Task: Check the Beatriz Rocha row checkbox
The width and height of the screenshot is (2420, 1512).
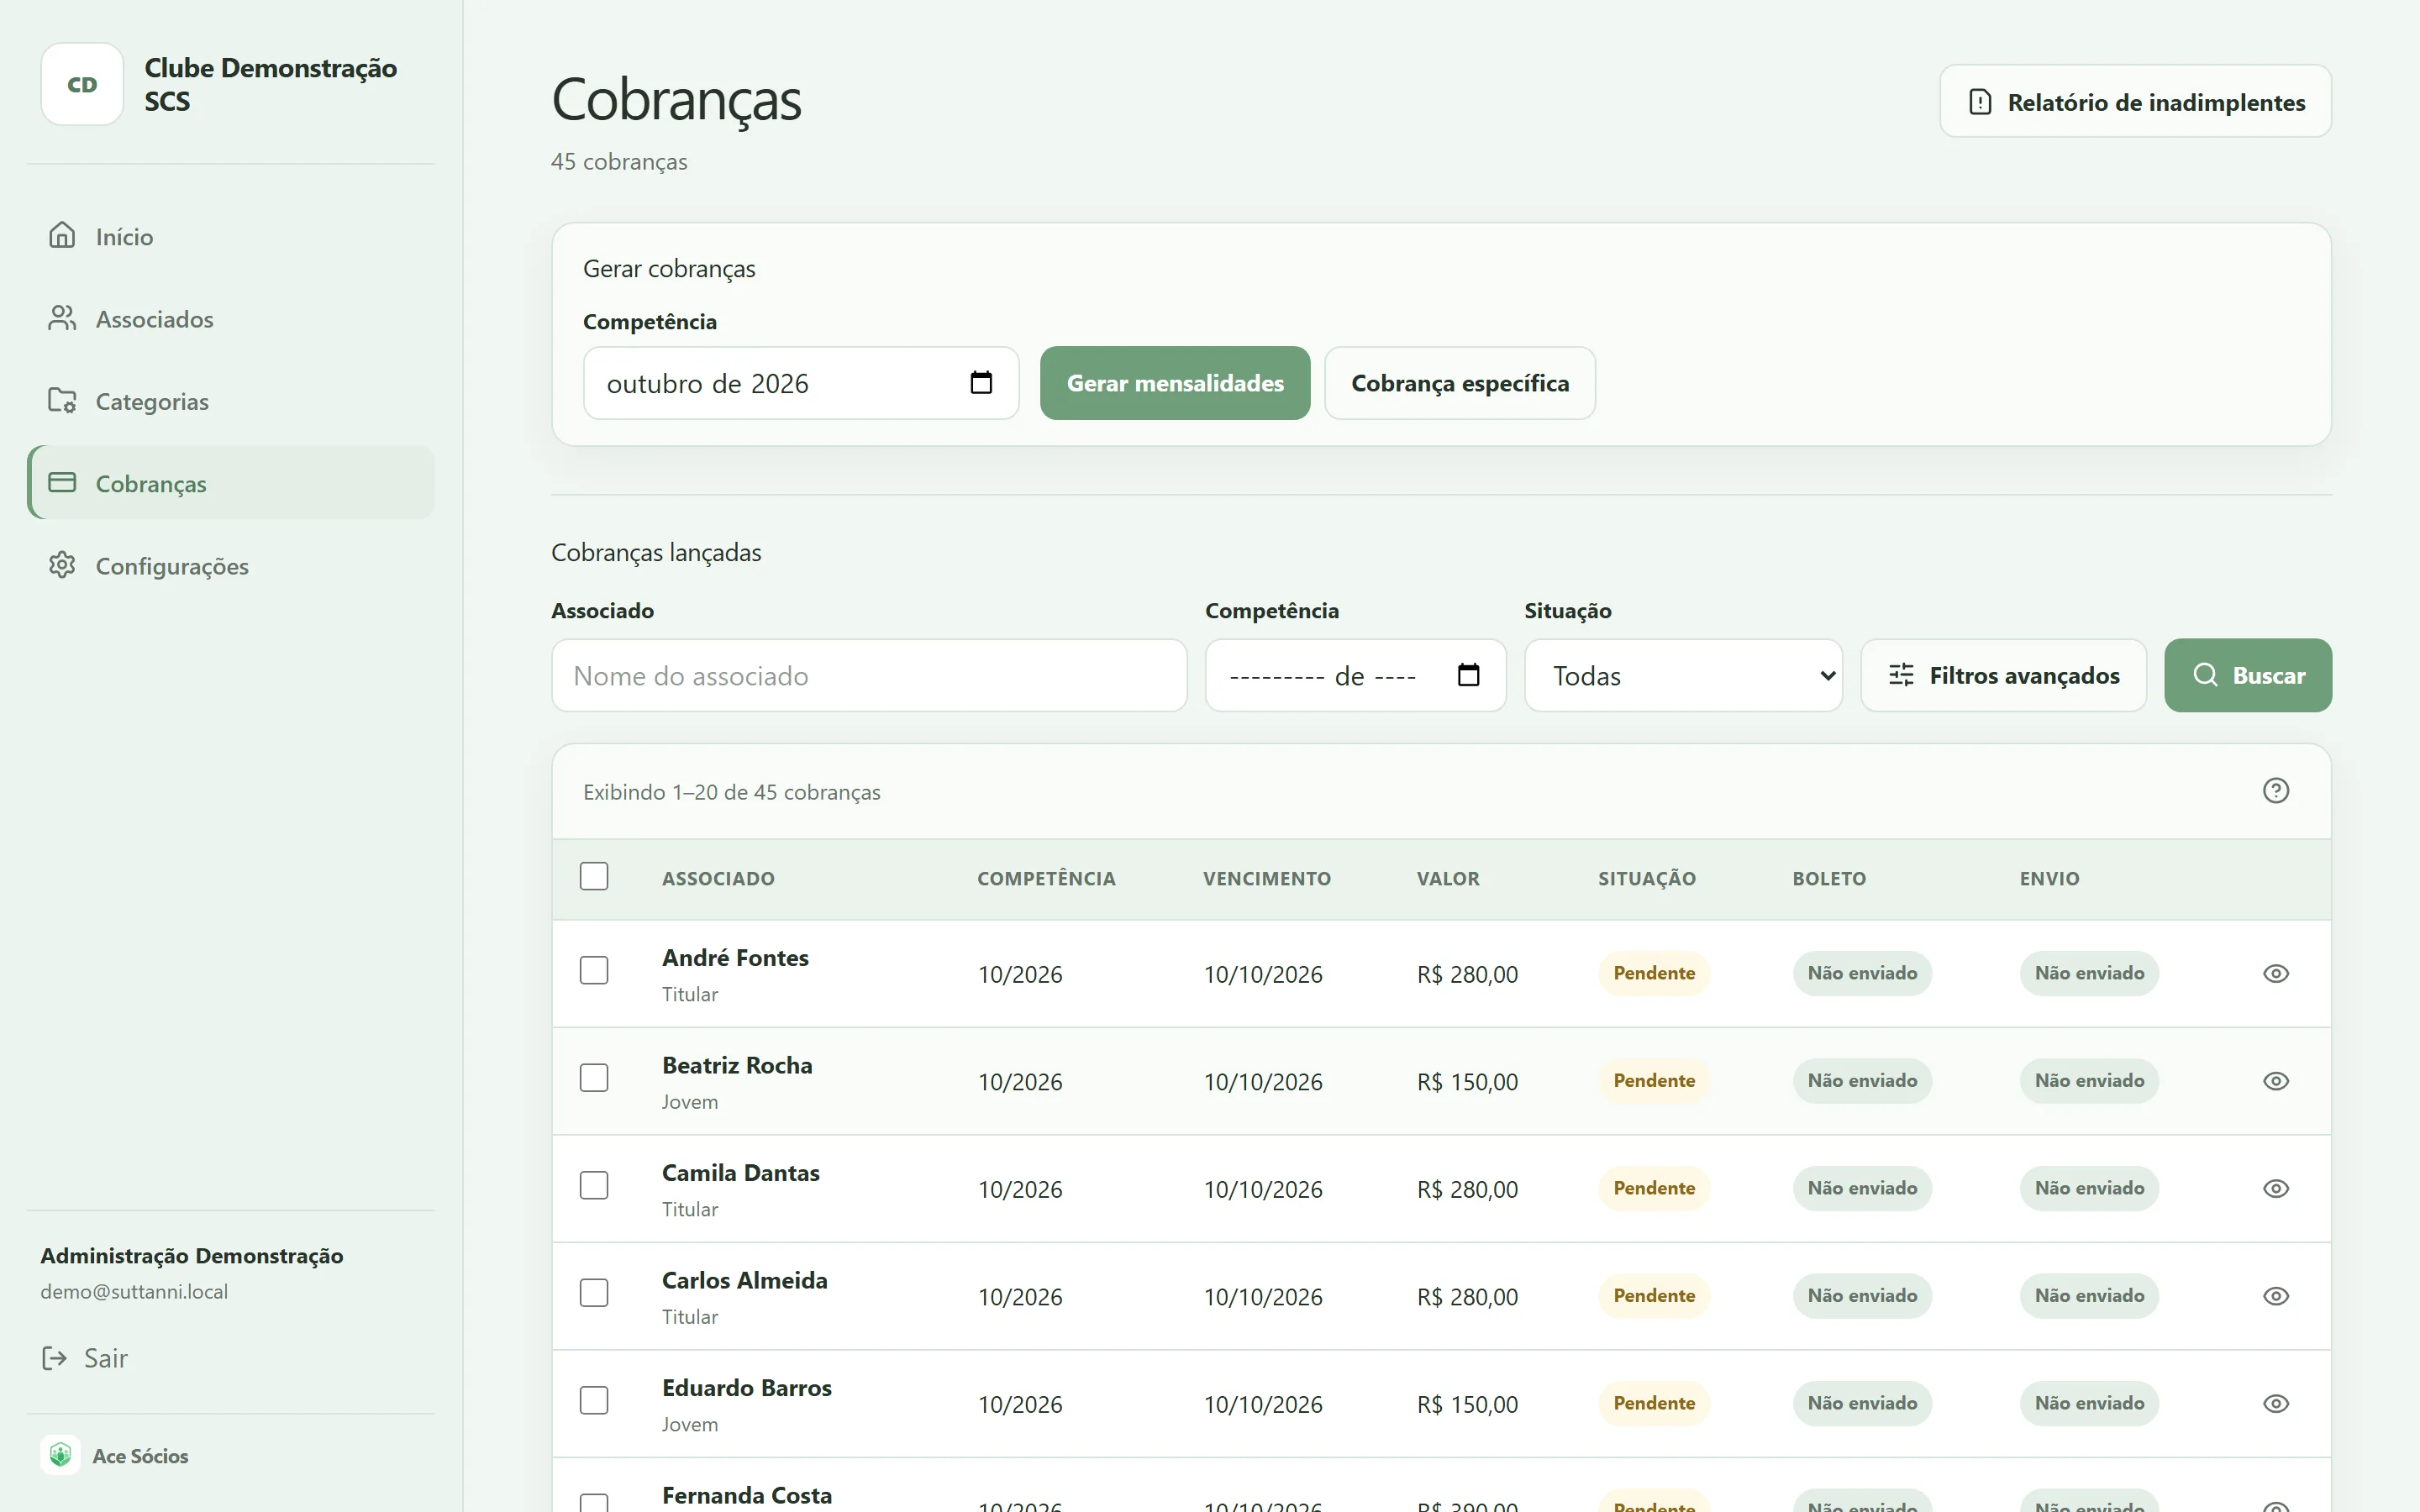Action: pyautogui.click(x=594, y=1078)
